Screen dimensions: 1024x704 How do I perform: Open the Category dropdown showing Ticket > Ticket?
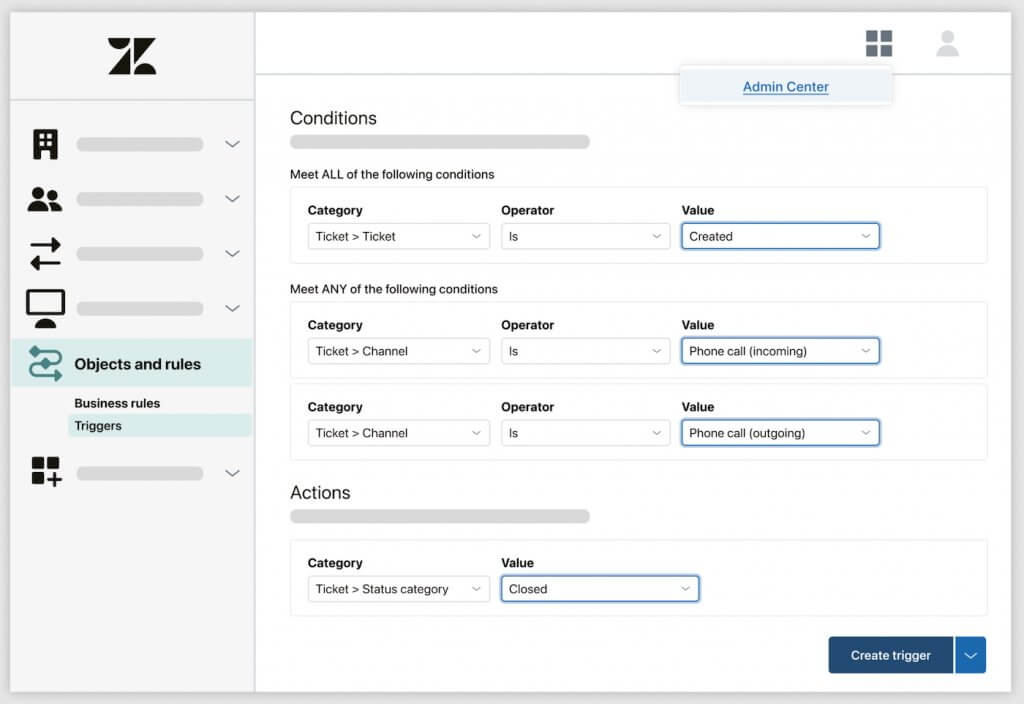pyautogui.click(x=398, y=236)
